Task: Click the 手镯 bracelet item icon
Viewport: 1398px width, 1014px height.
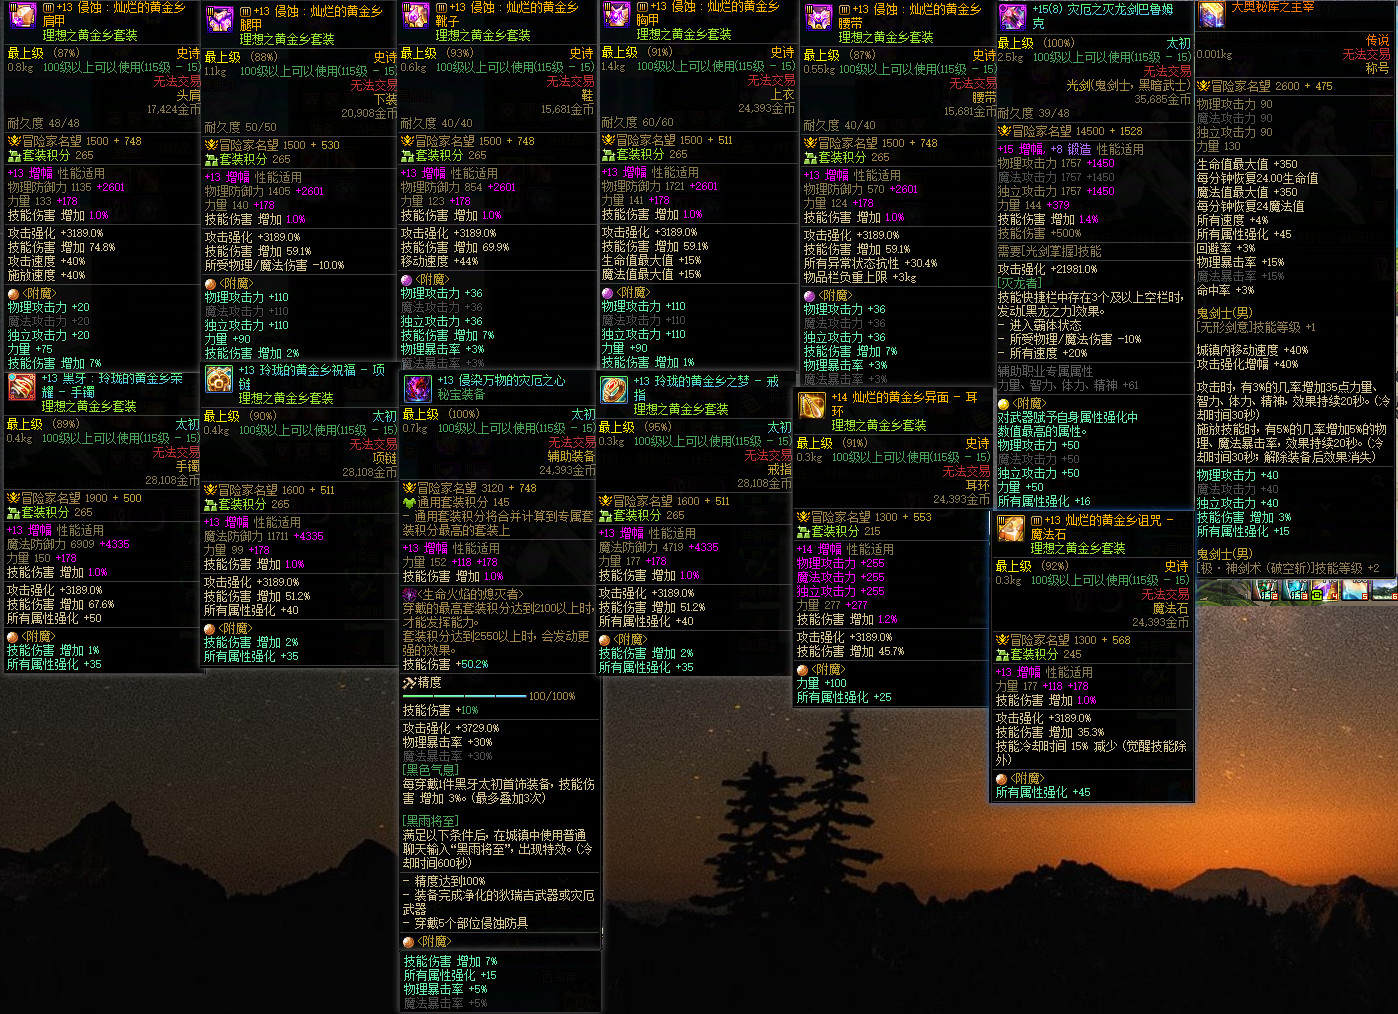Action: pos(22,386)
